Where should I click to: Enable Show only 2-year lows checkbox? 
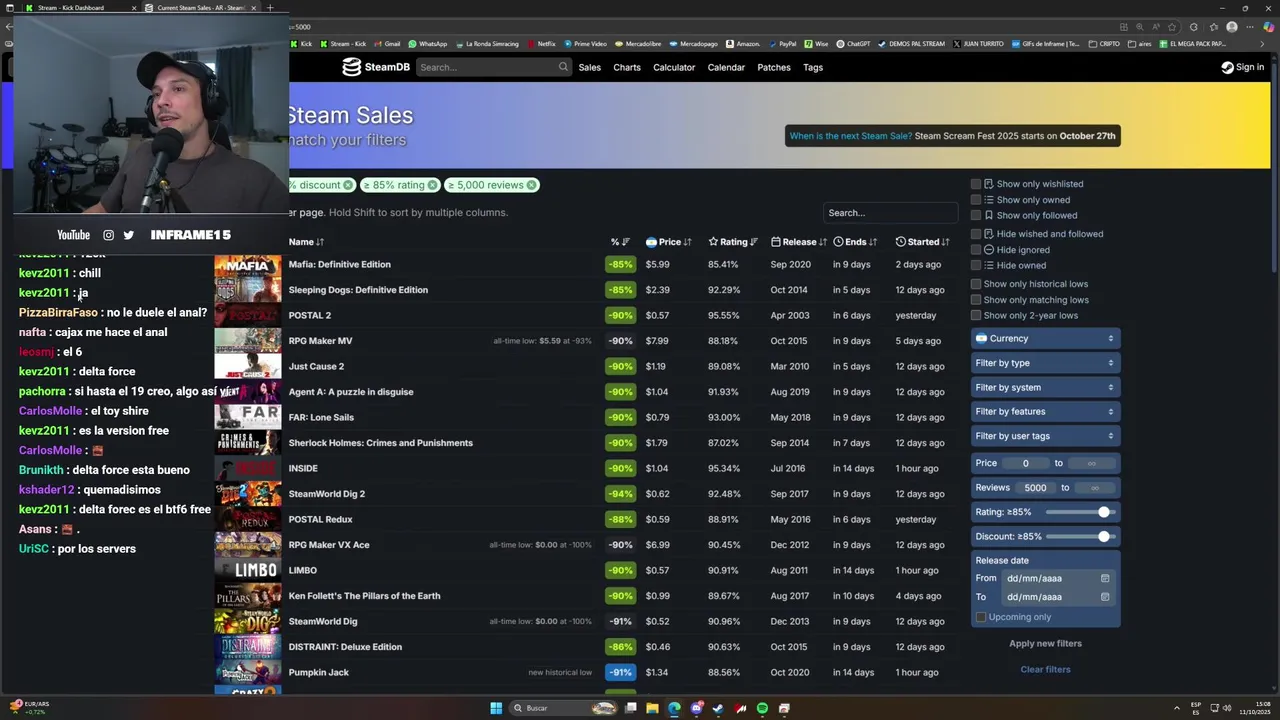click(976, 315)
